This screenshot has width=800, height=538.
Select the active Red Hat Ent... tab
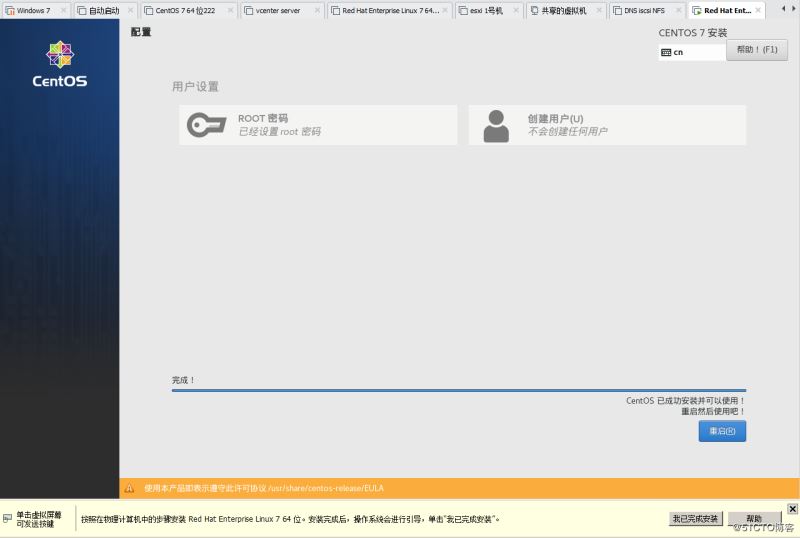coord(727,10)
